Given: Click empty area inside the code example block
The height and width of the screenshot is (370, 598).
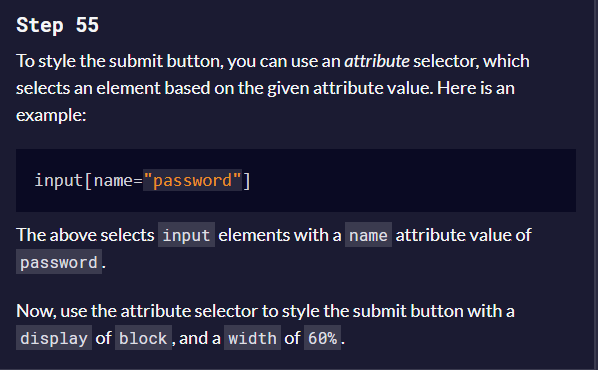Looking at the screenshot, I should pyautogui.click(x=412, y=180).
